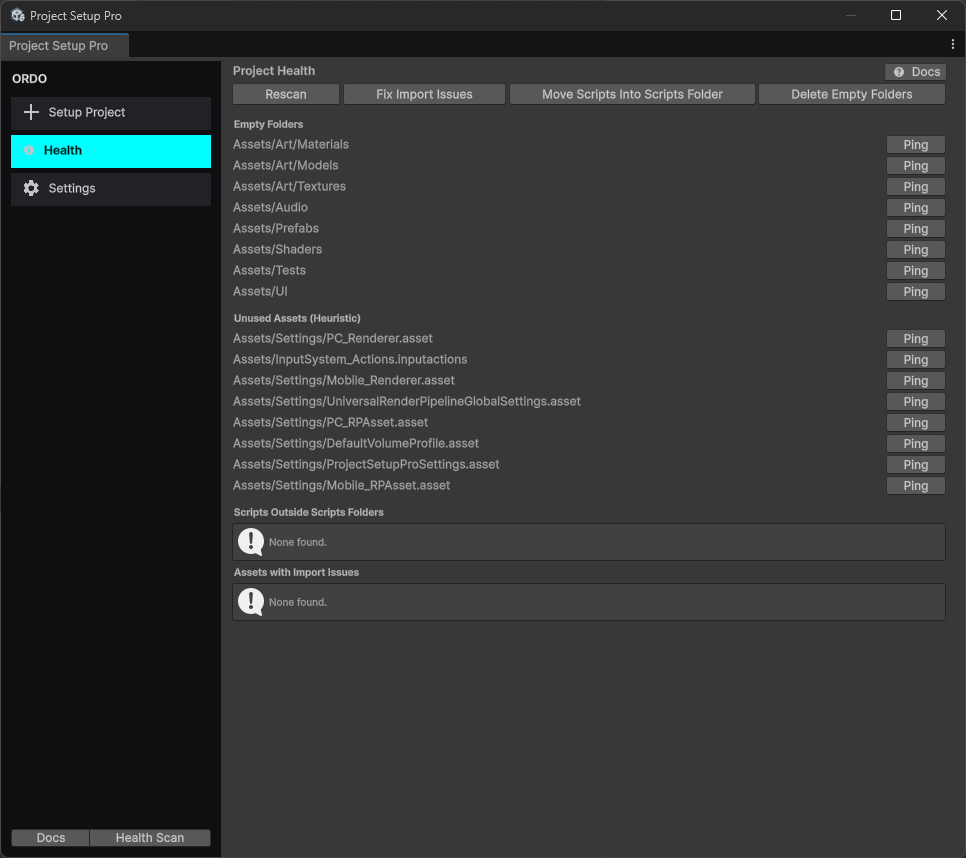Click the Assets/UI path text
This screenshot has width=966, height=858.
tap(260, 291)
